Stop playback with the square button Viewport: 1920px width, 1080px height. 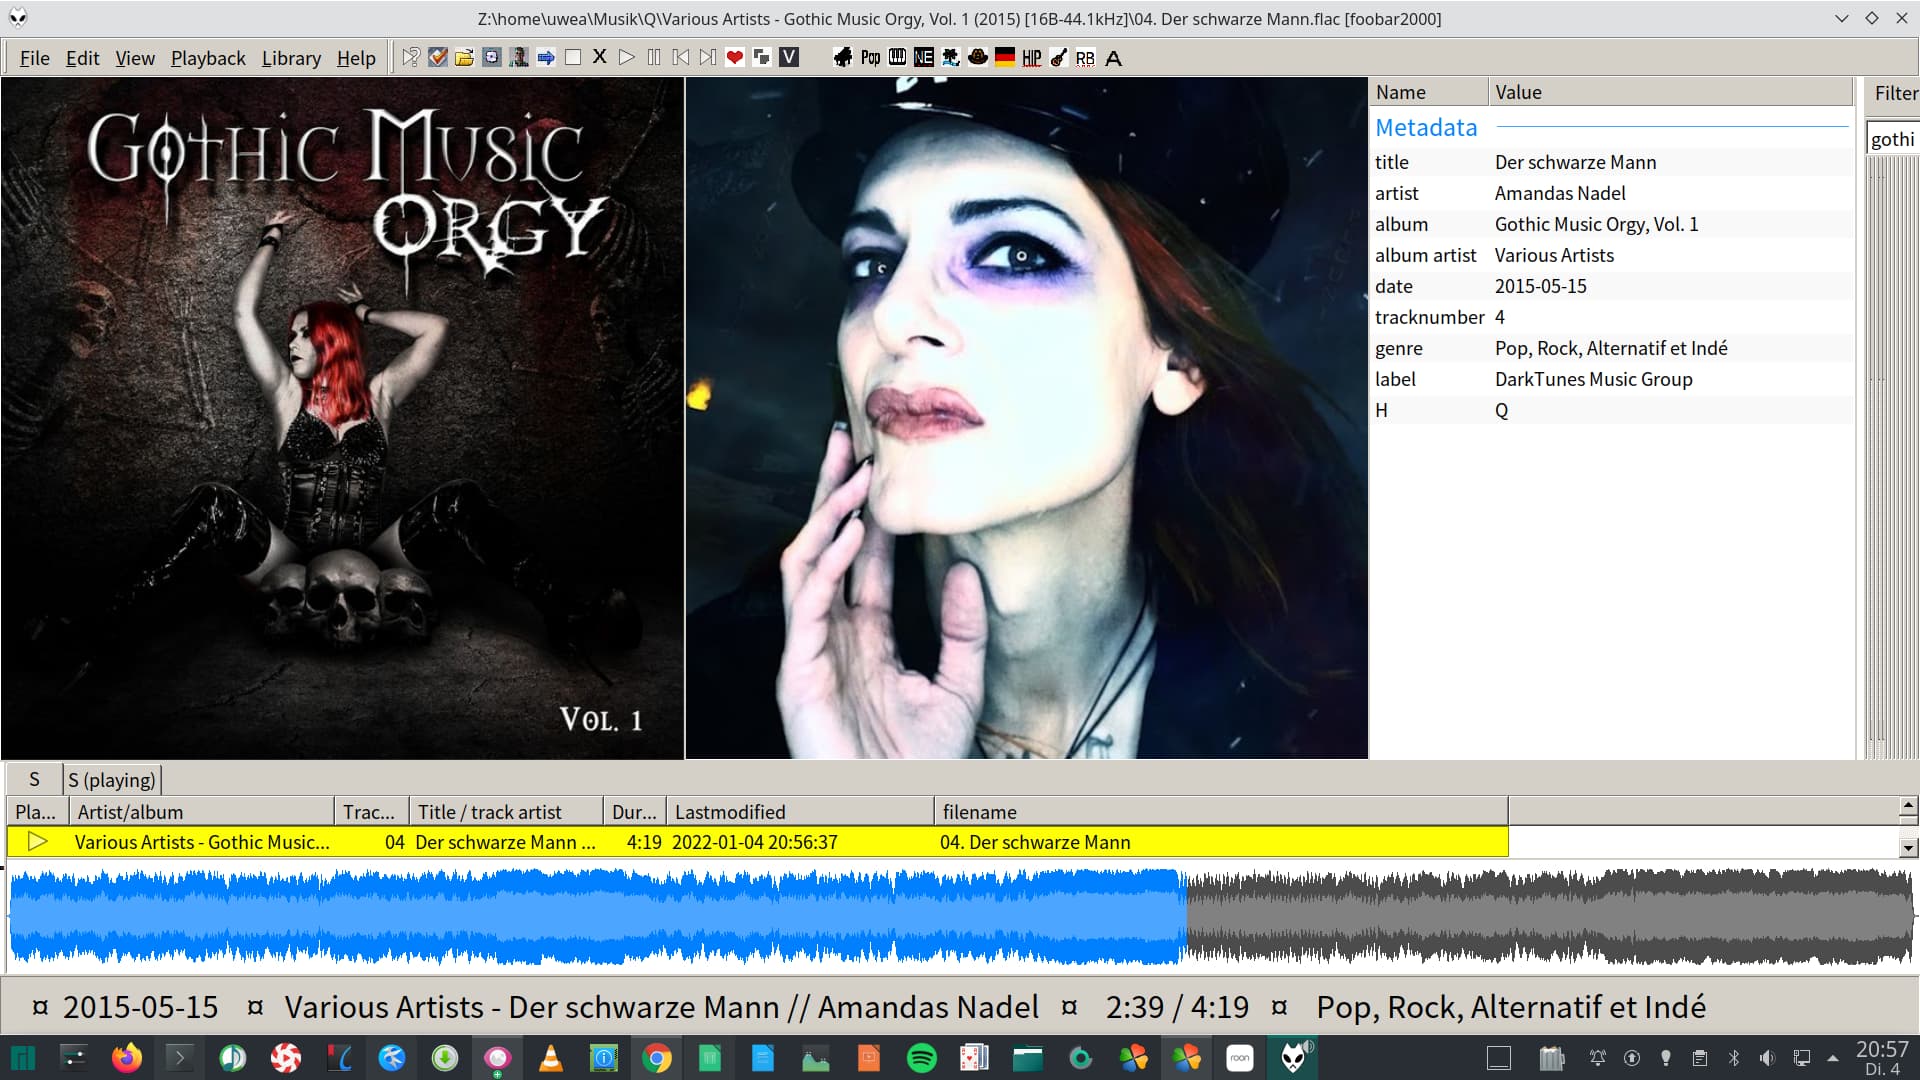click(x=573, y=57)
